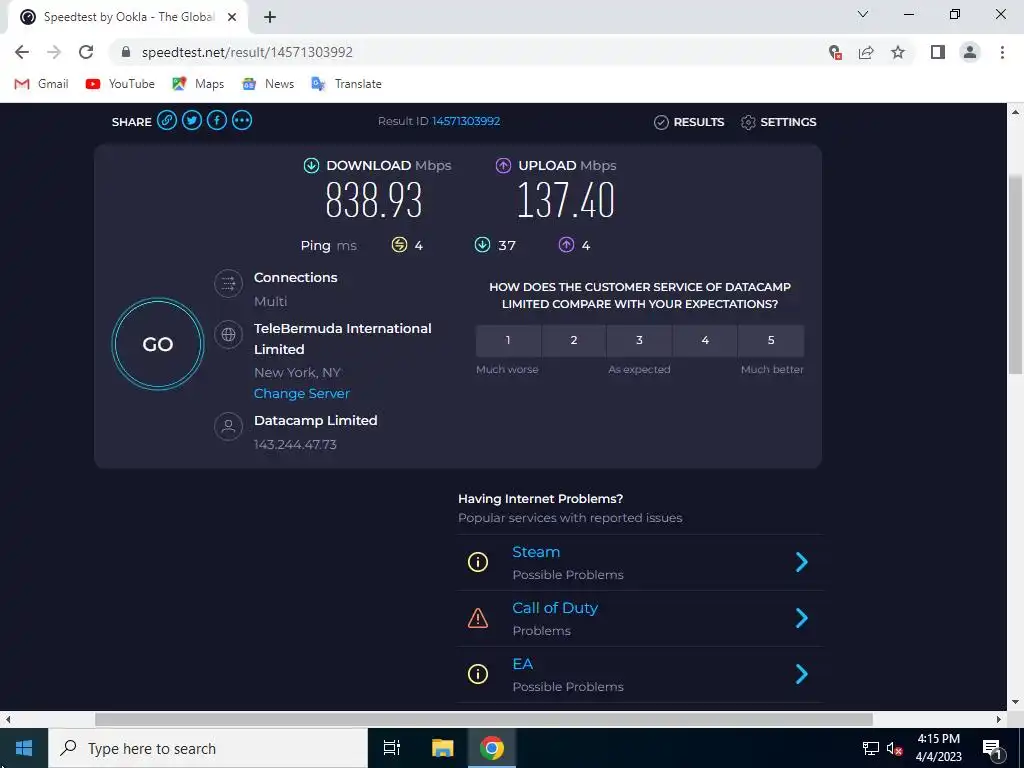
Task: Open the EA service link
Action: 522,664
